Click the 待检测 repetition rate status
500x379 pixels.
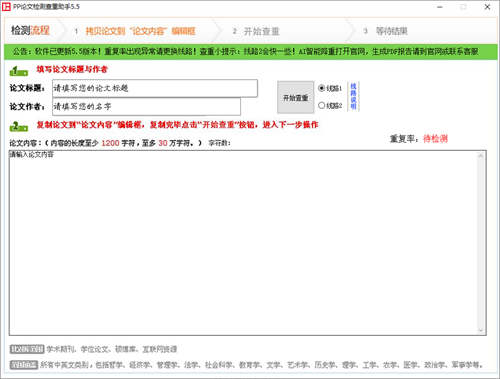(x=435, y=138)
